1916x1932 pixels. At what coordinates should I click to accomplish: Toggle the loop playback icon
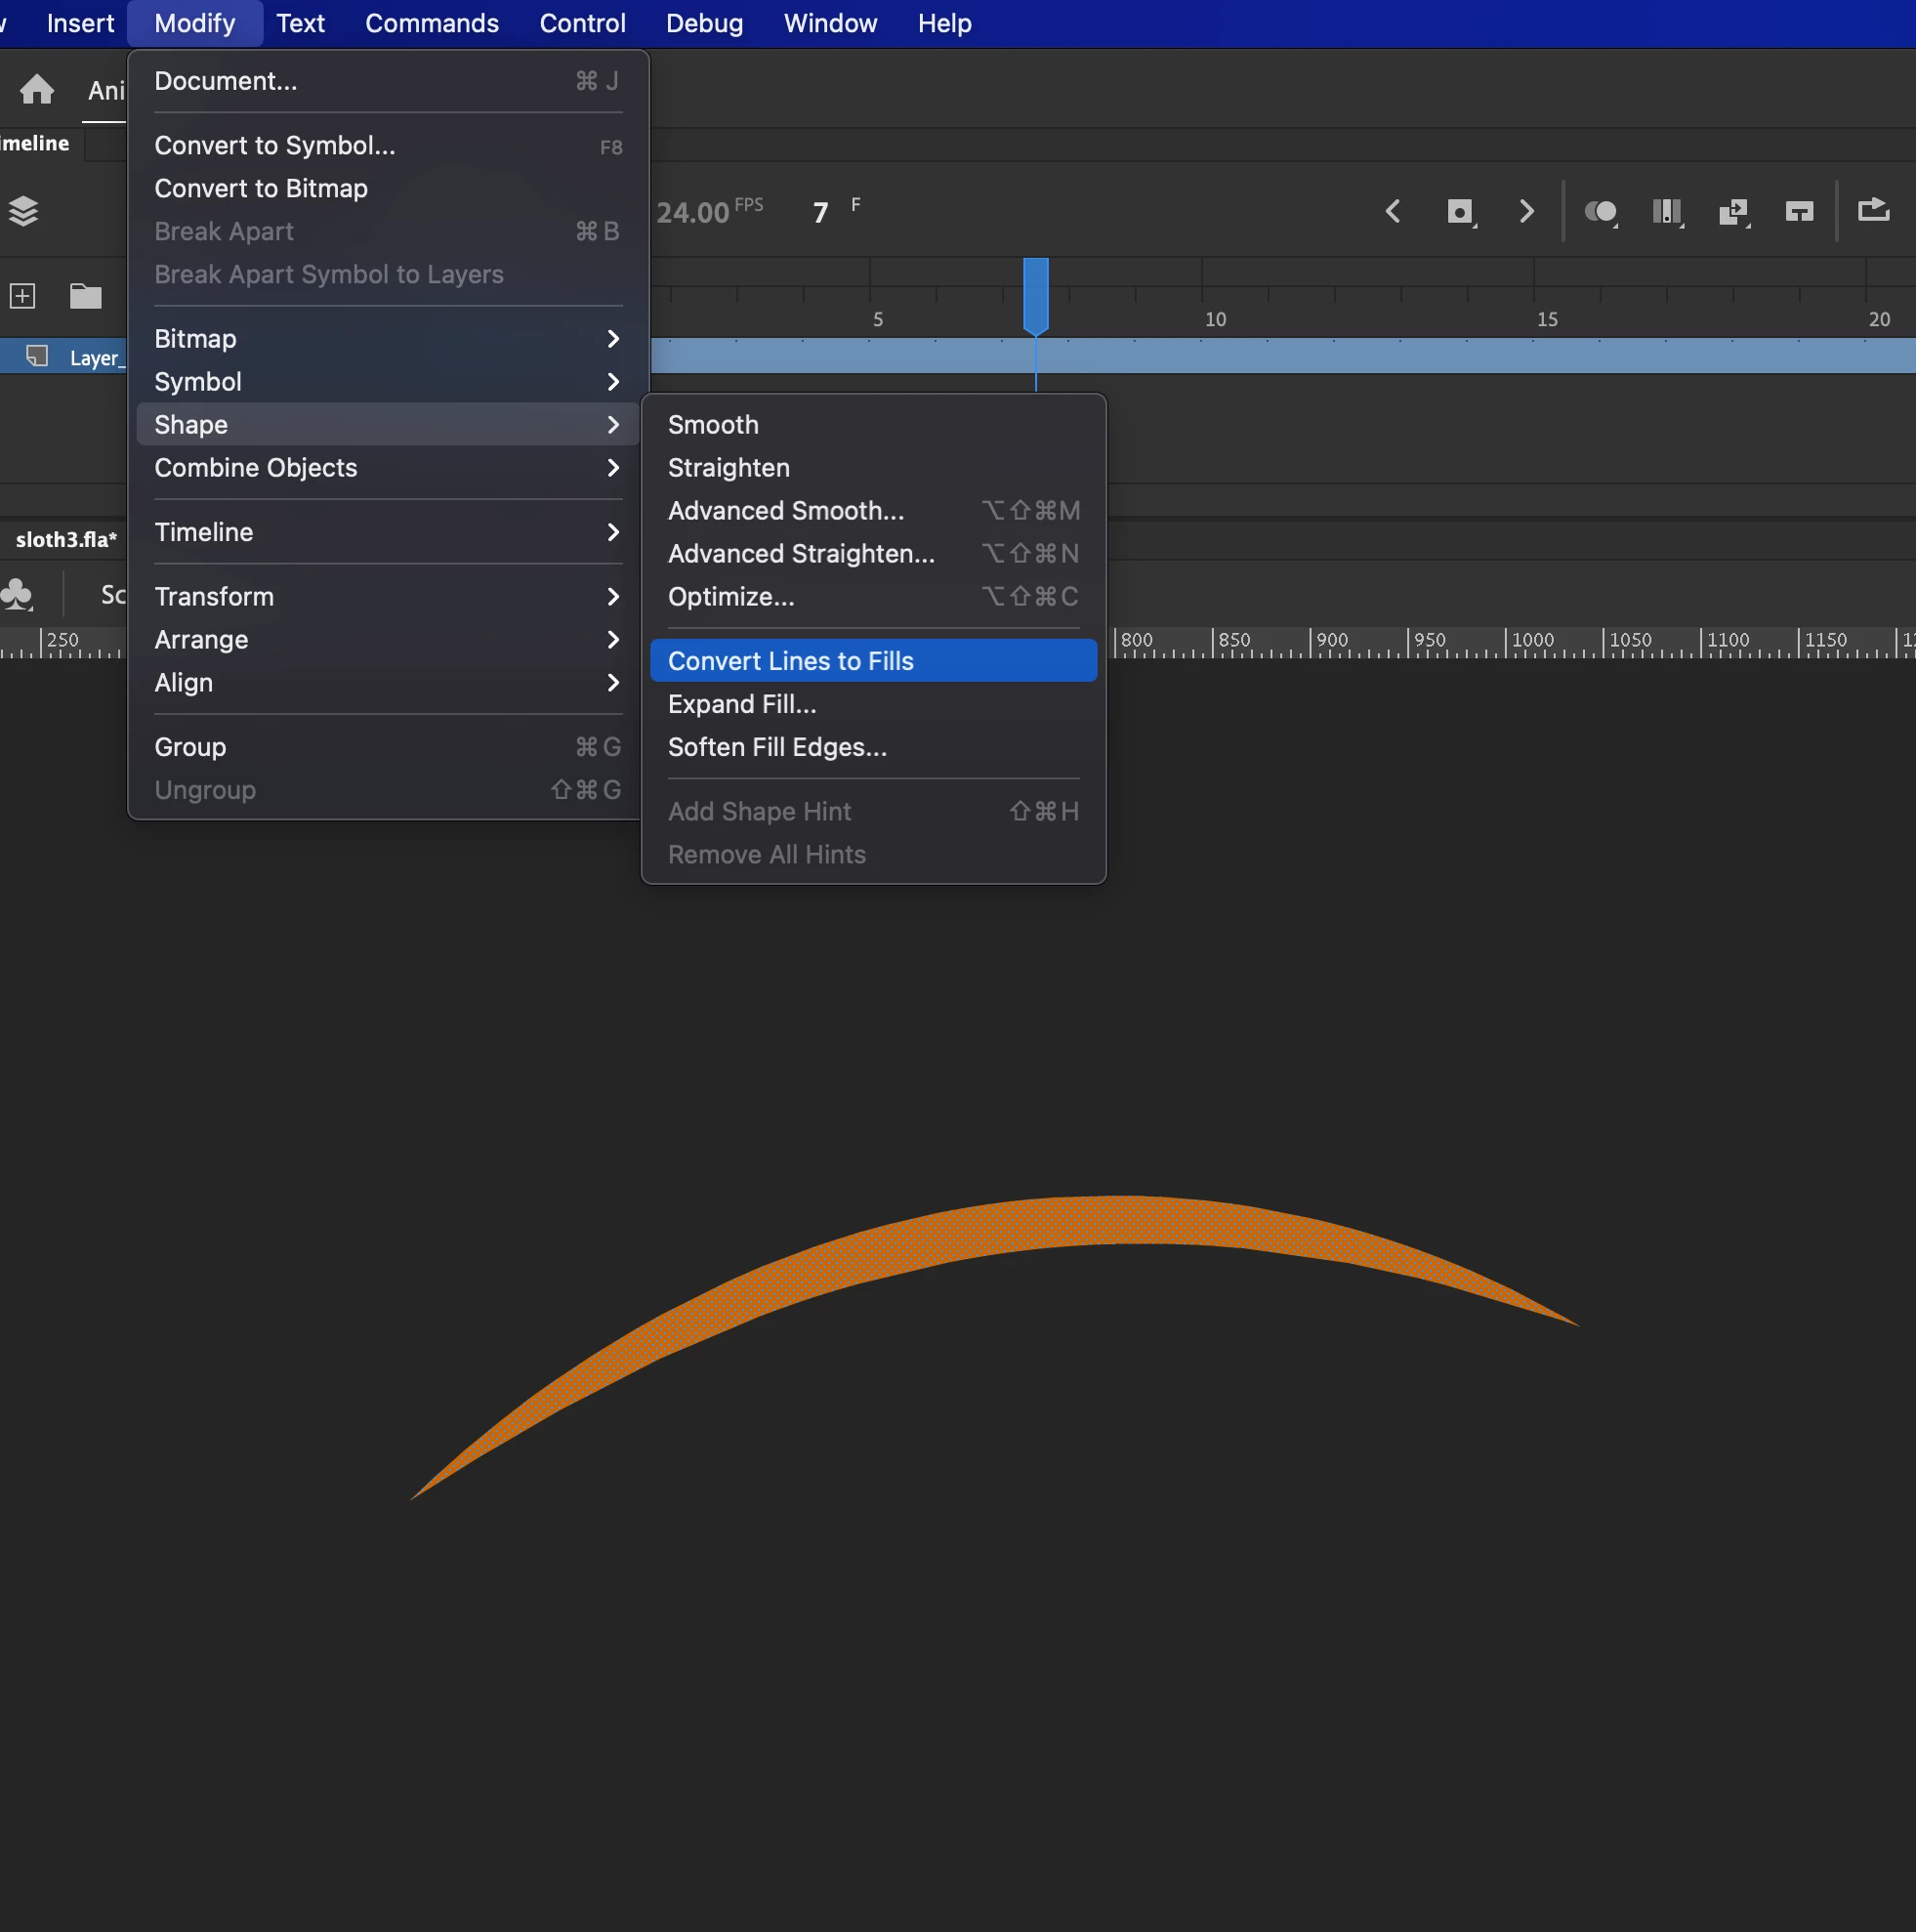coord(1799,211)
